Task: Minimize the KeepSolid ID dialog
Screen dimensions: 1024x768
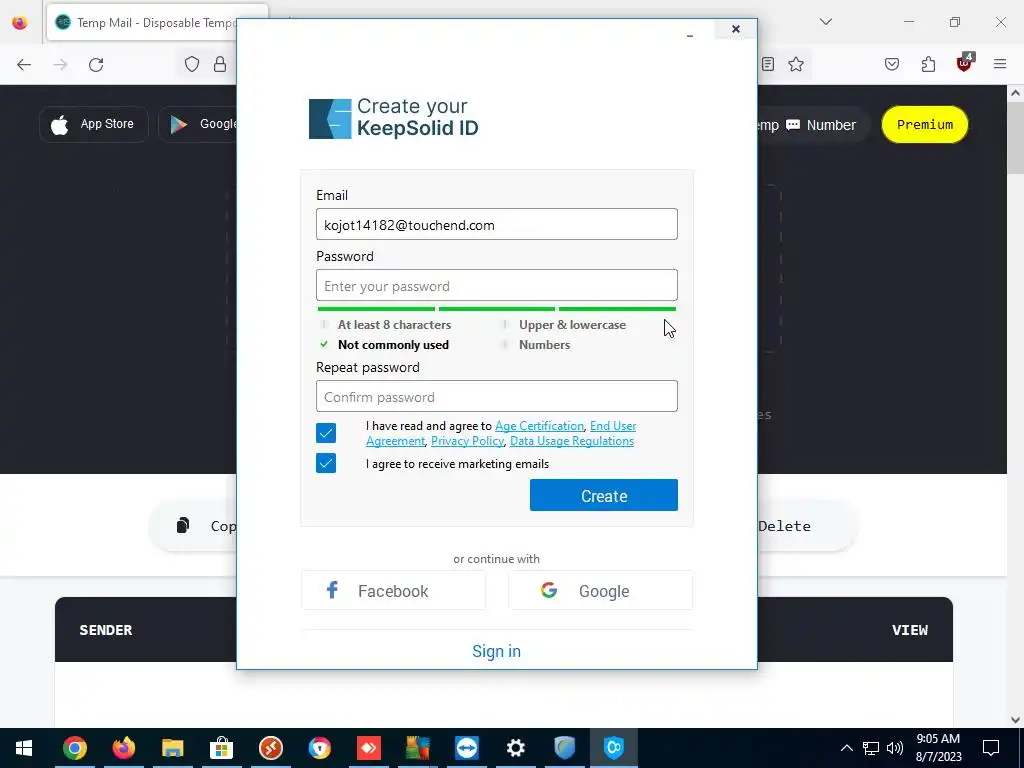Action: [x=690, y=33]
